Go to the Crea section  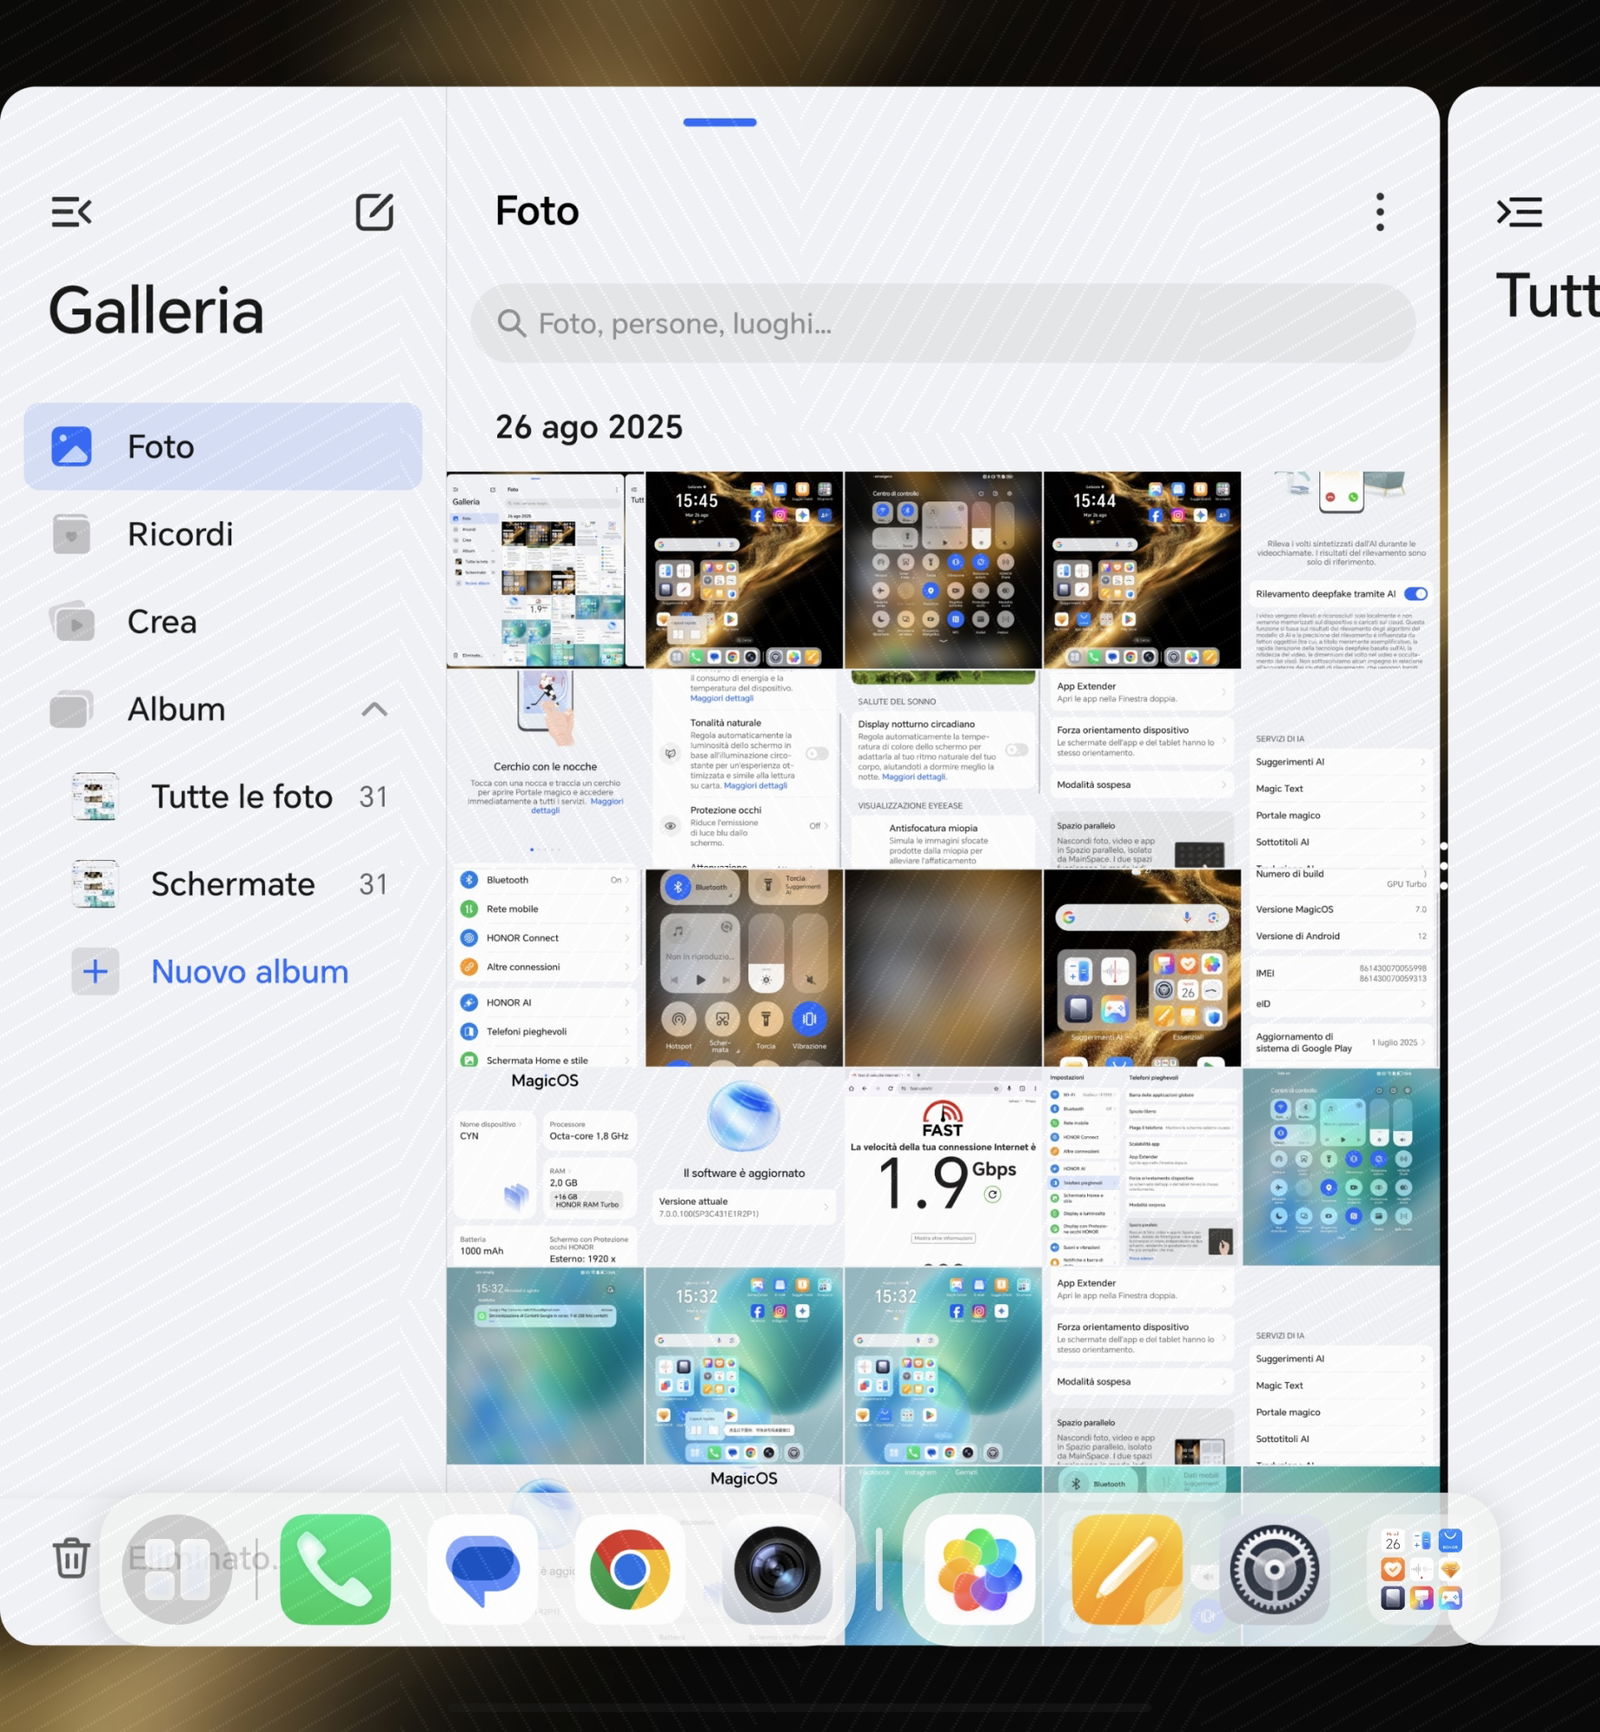pos(162,622)
